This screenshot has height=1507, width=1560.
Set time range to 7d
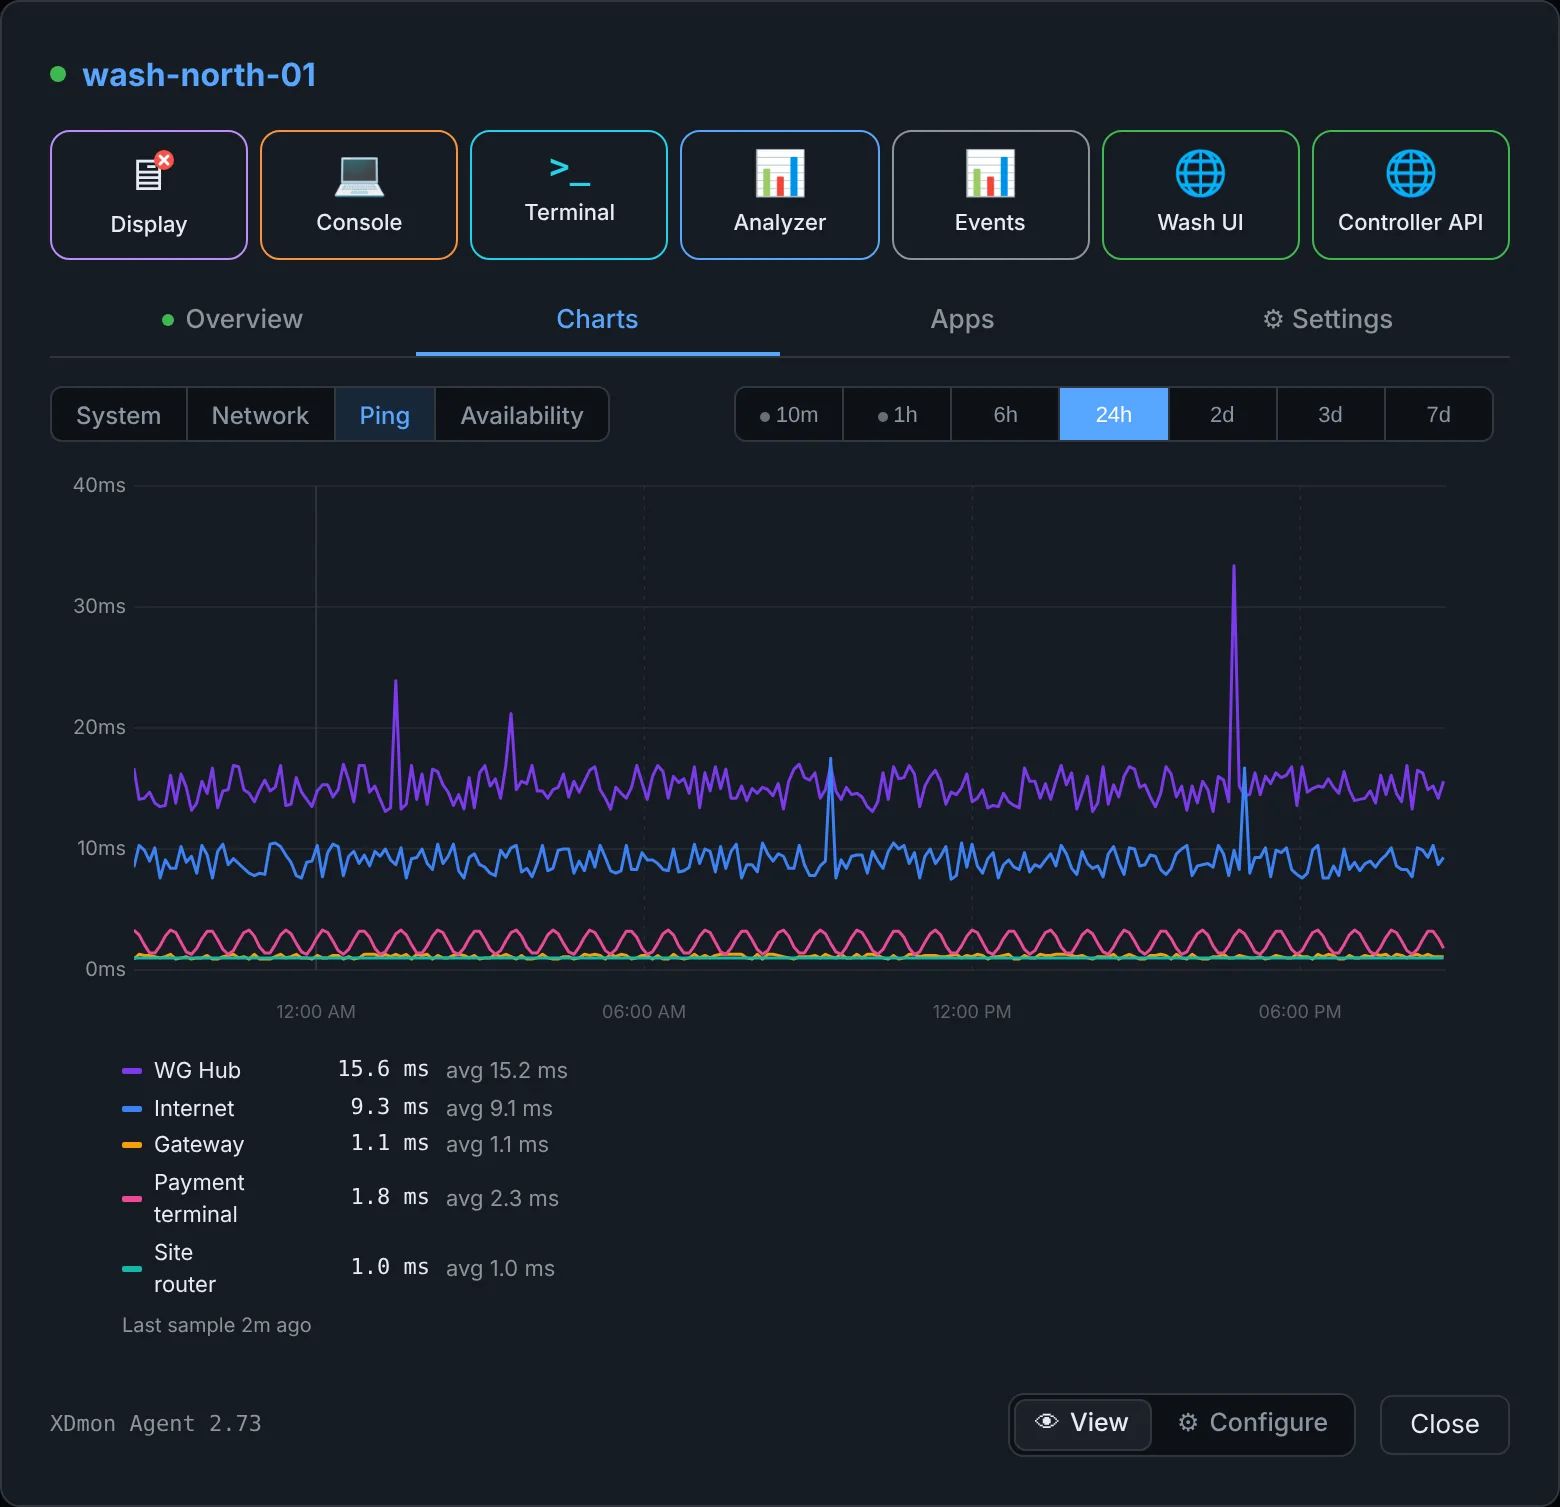coord(1438,414)
